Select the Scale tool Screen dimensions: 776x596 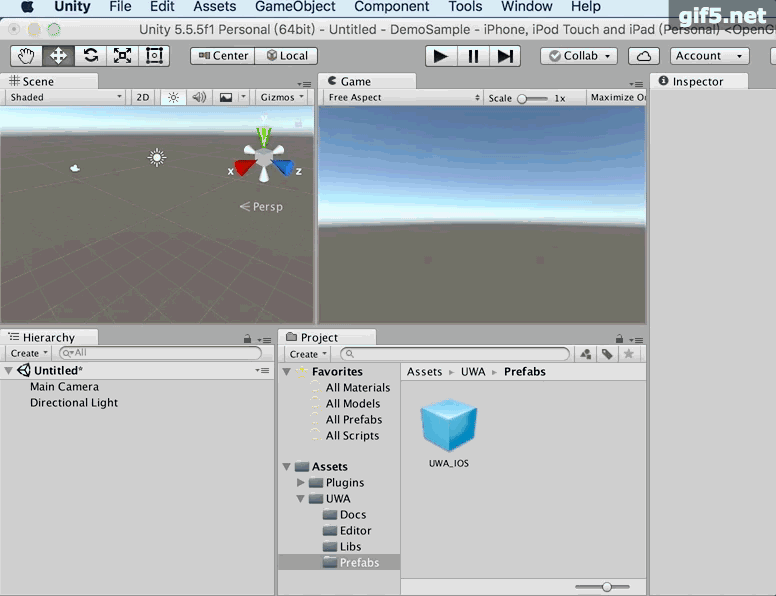coord(122,56)
